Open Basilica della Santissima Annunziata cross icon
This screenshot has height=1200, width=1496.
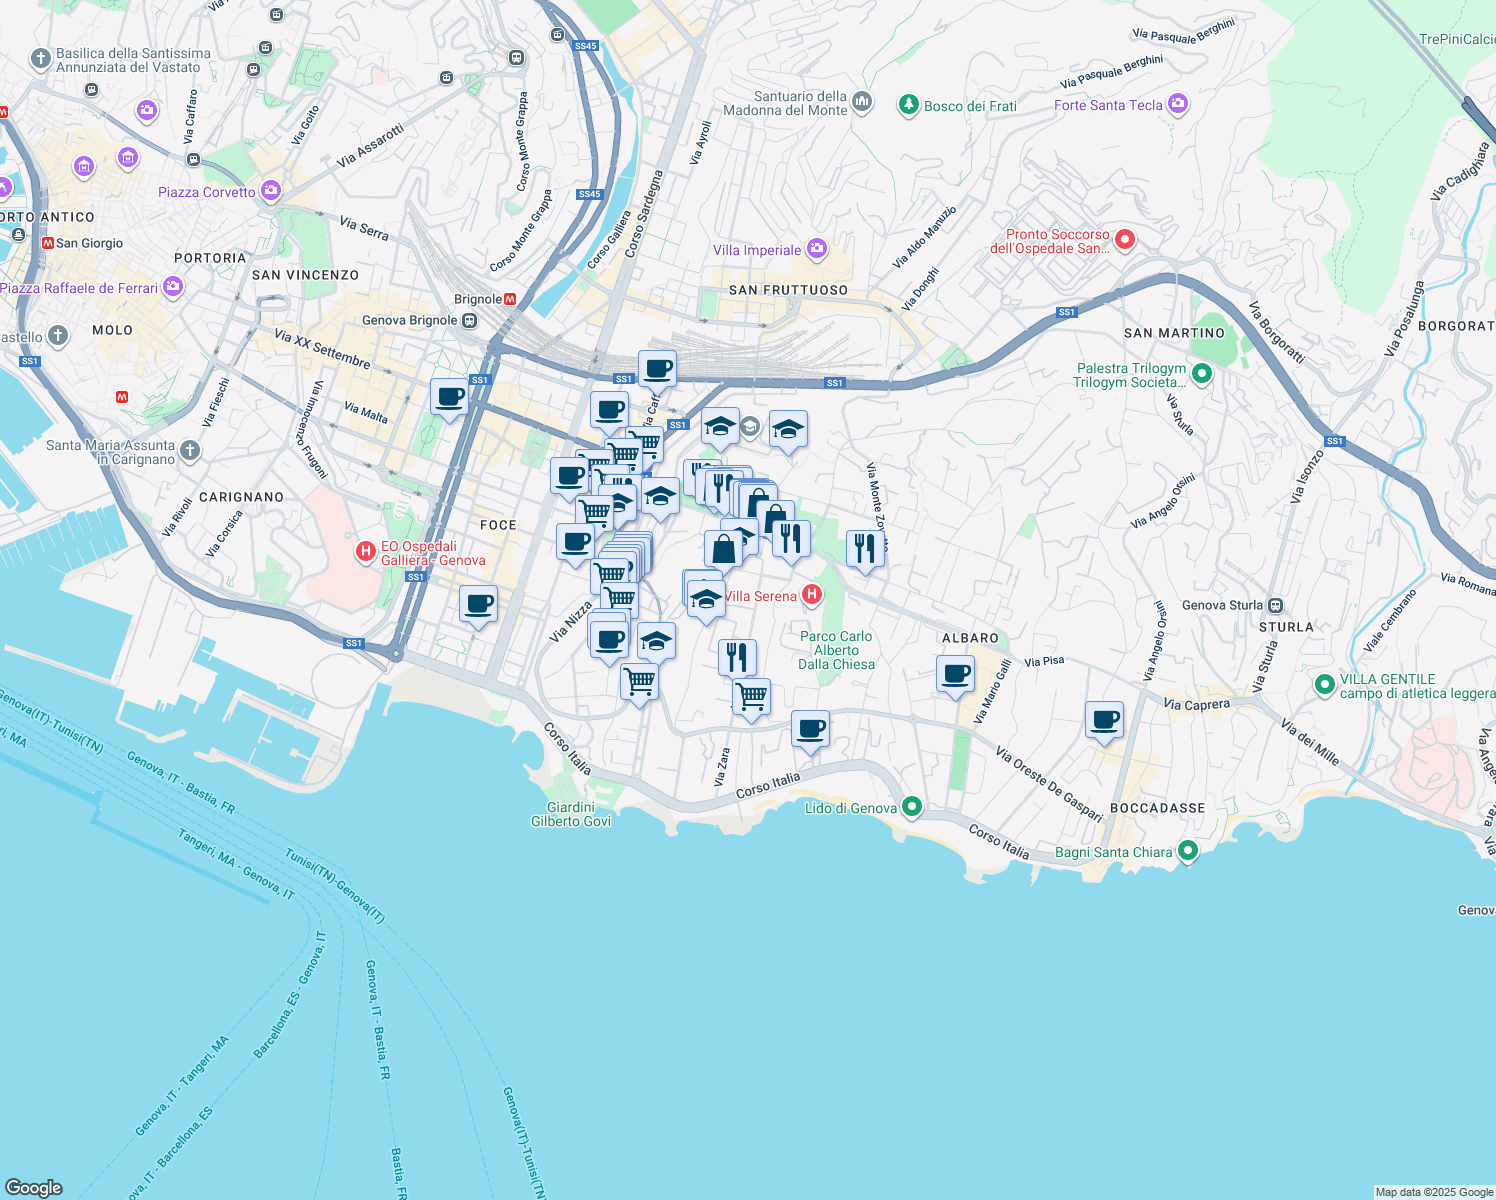[x=41, y=59]
